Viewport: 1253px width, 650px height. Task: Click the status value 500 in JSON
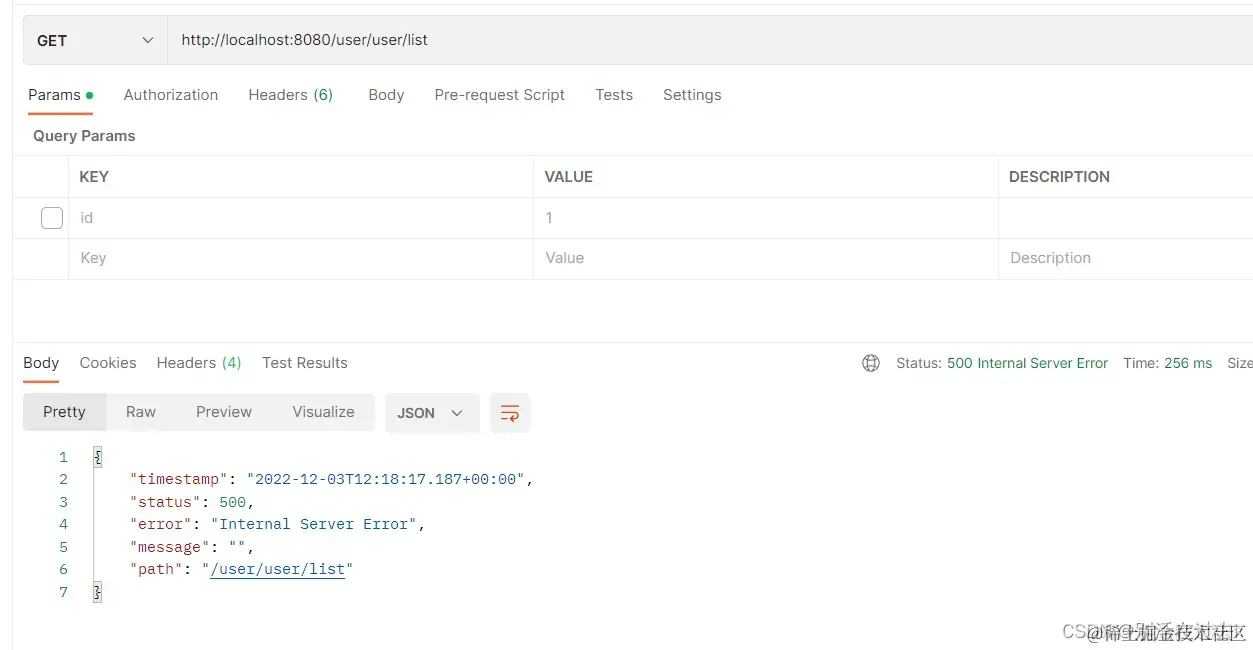[232, 502]
